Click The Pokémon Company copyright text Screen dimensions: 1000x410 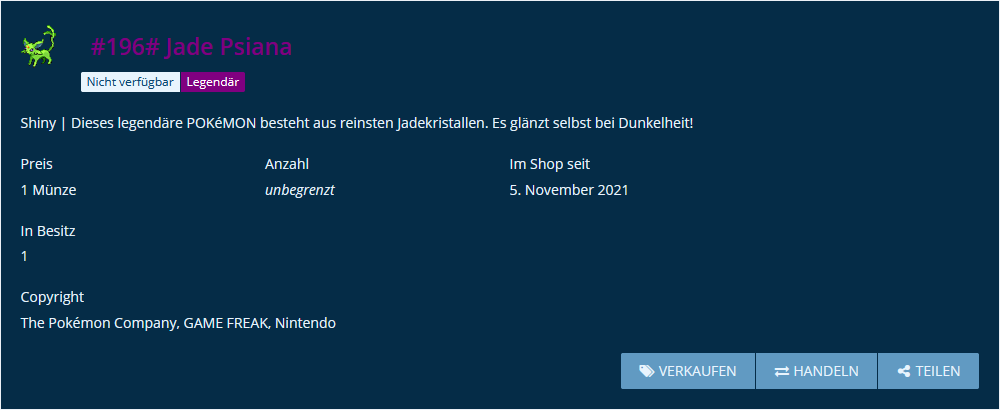click(178, 323)
